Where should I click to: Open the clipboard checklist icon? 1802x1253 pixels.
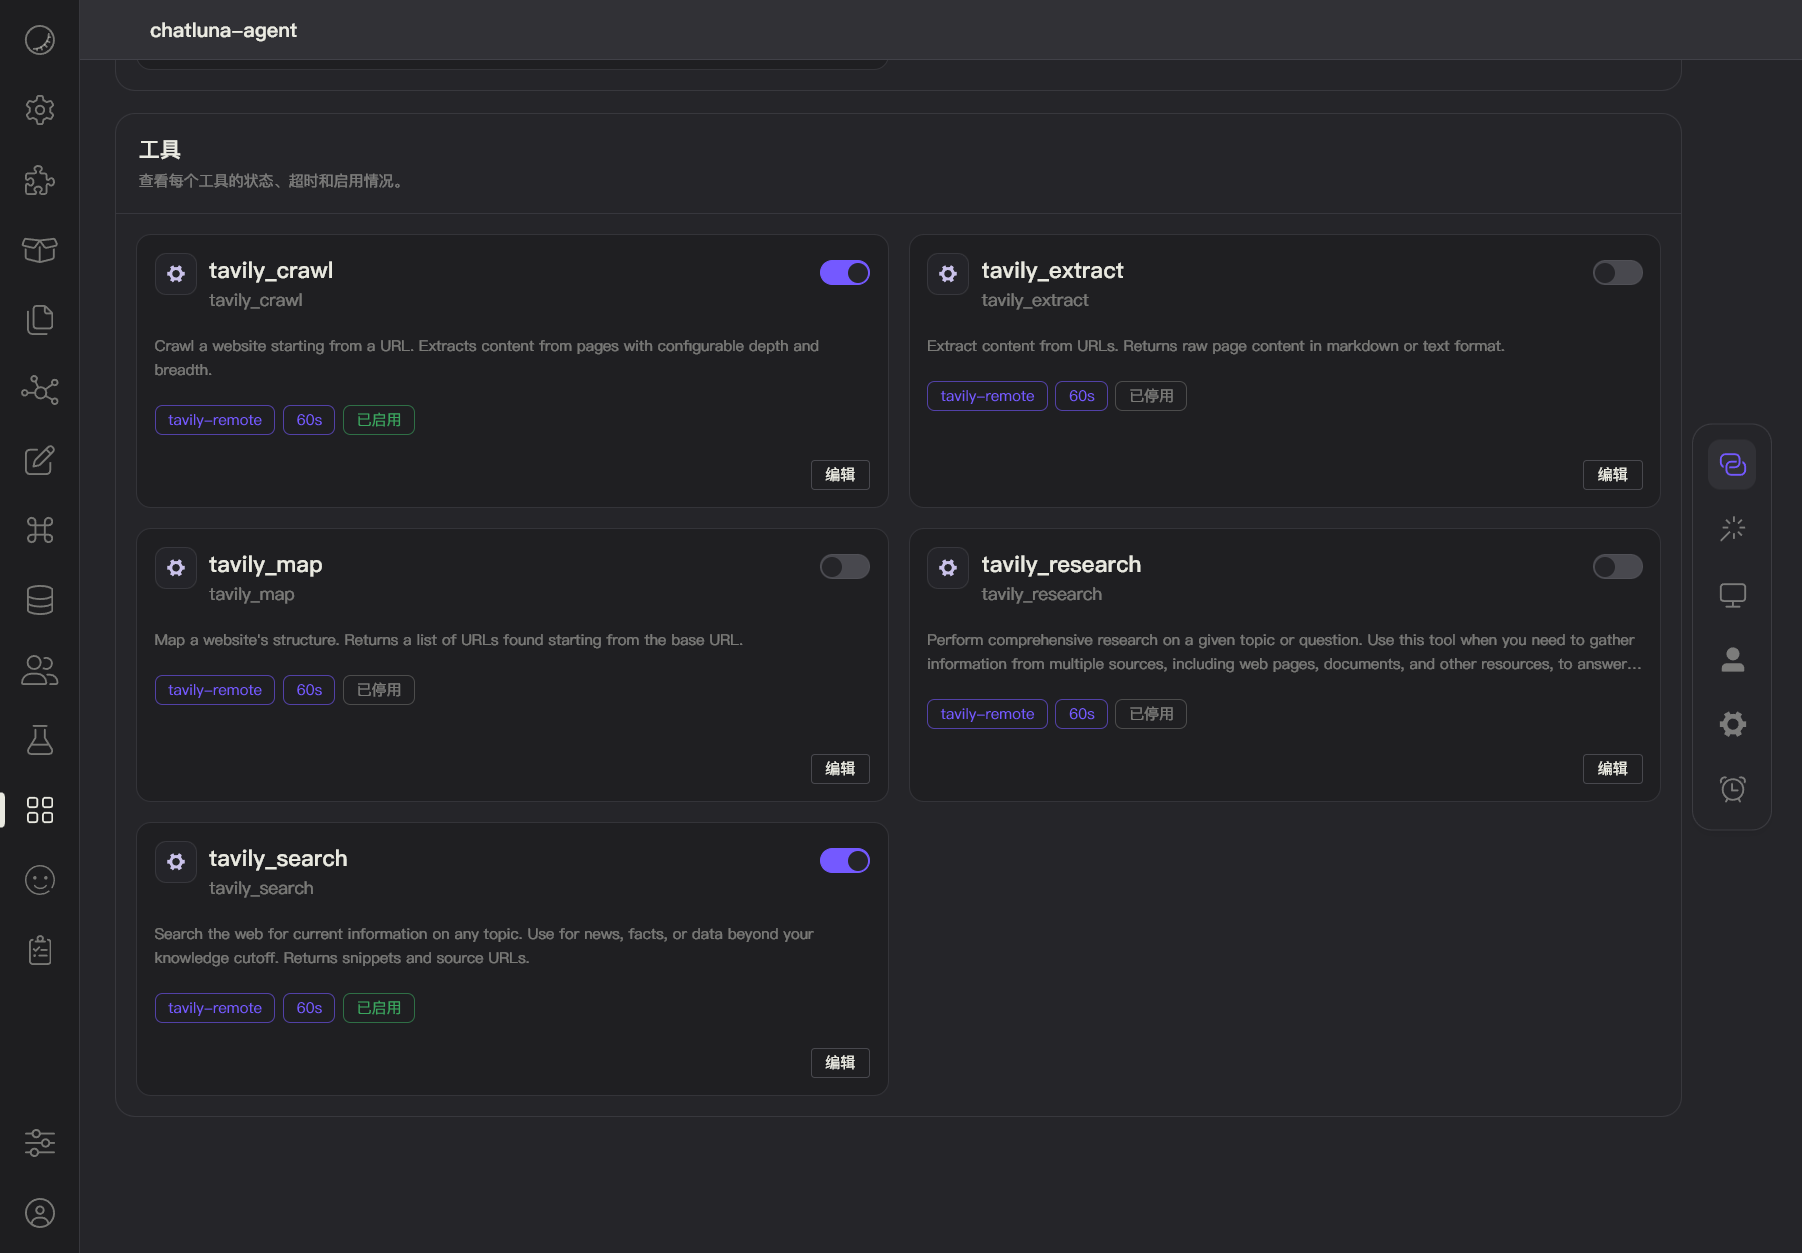click(40, 950)
